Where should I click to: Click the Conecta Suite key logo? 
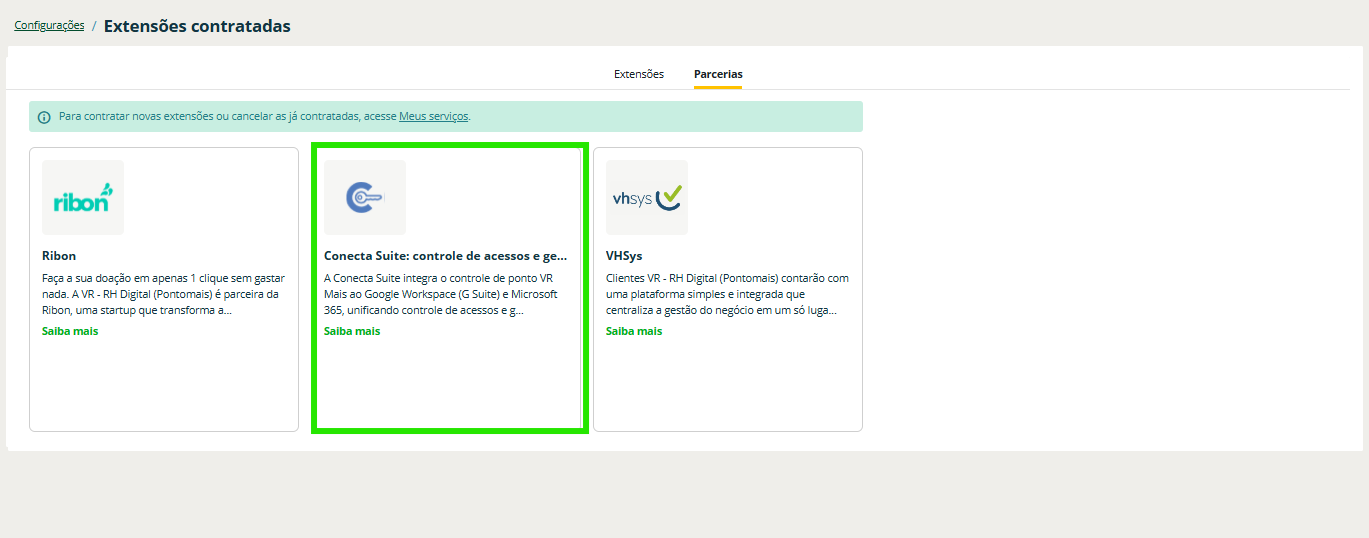[365, 198]
